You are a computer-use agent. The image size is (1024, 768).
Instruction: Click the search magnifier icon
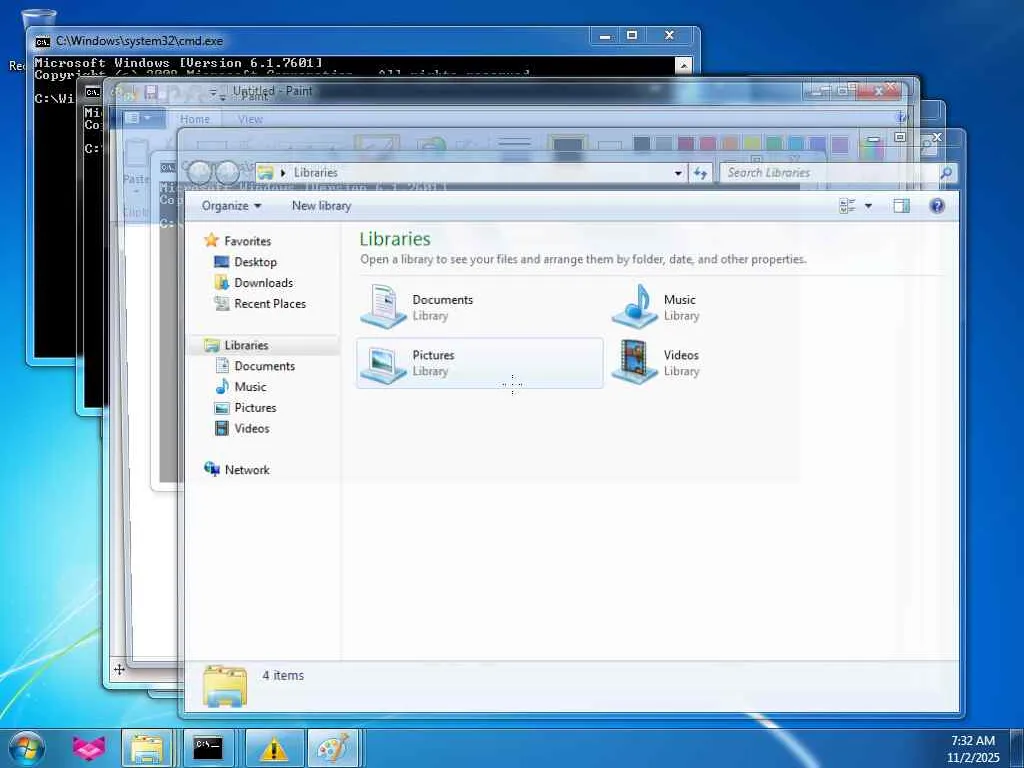pos(946,172)
